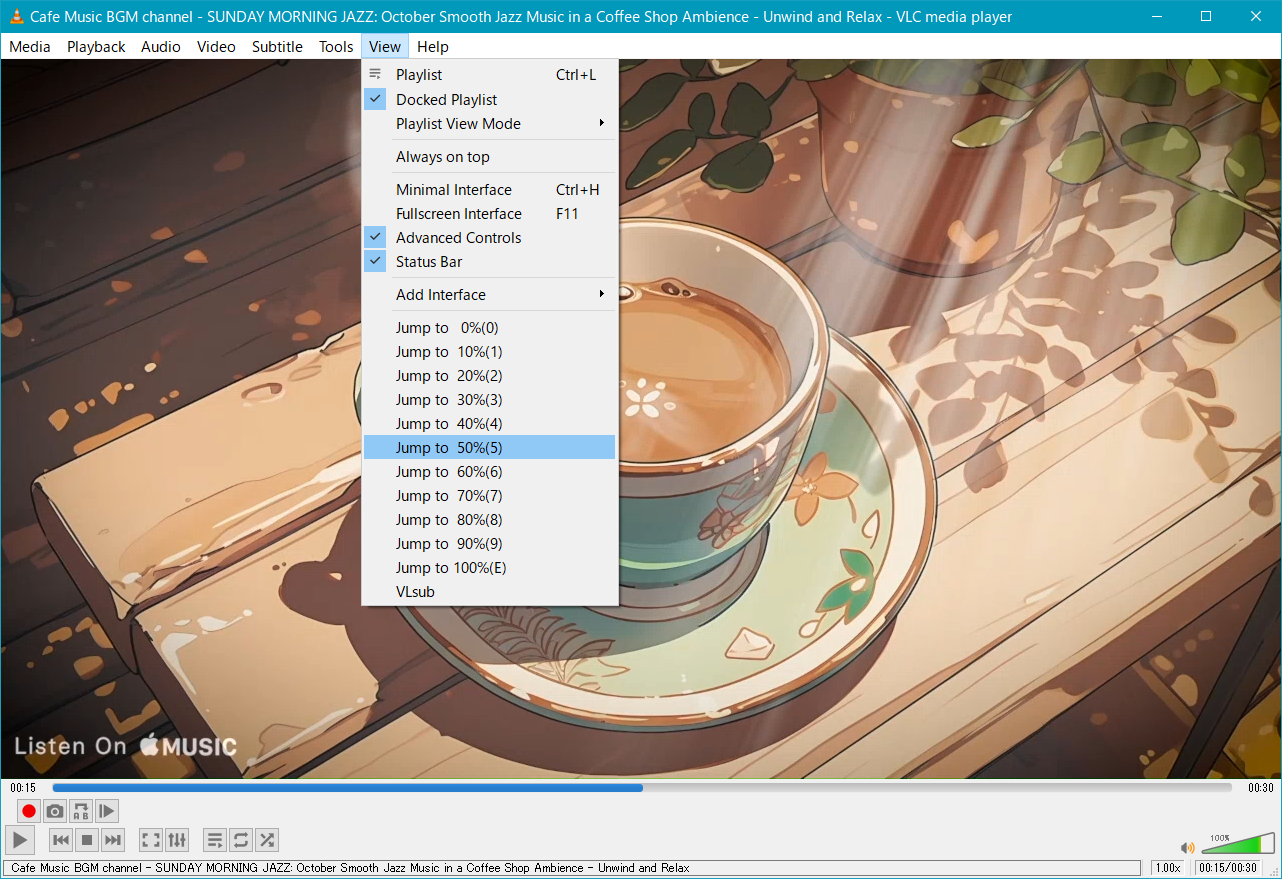Expand Playlist View Mode submenu
This screenshot has height=879, width=1282.
coord(489,123)
